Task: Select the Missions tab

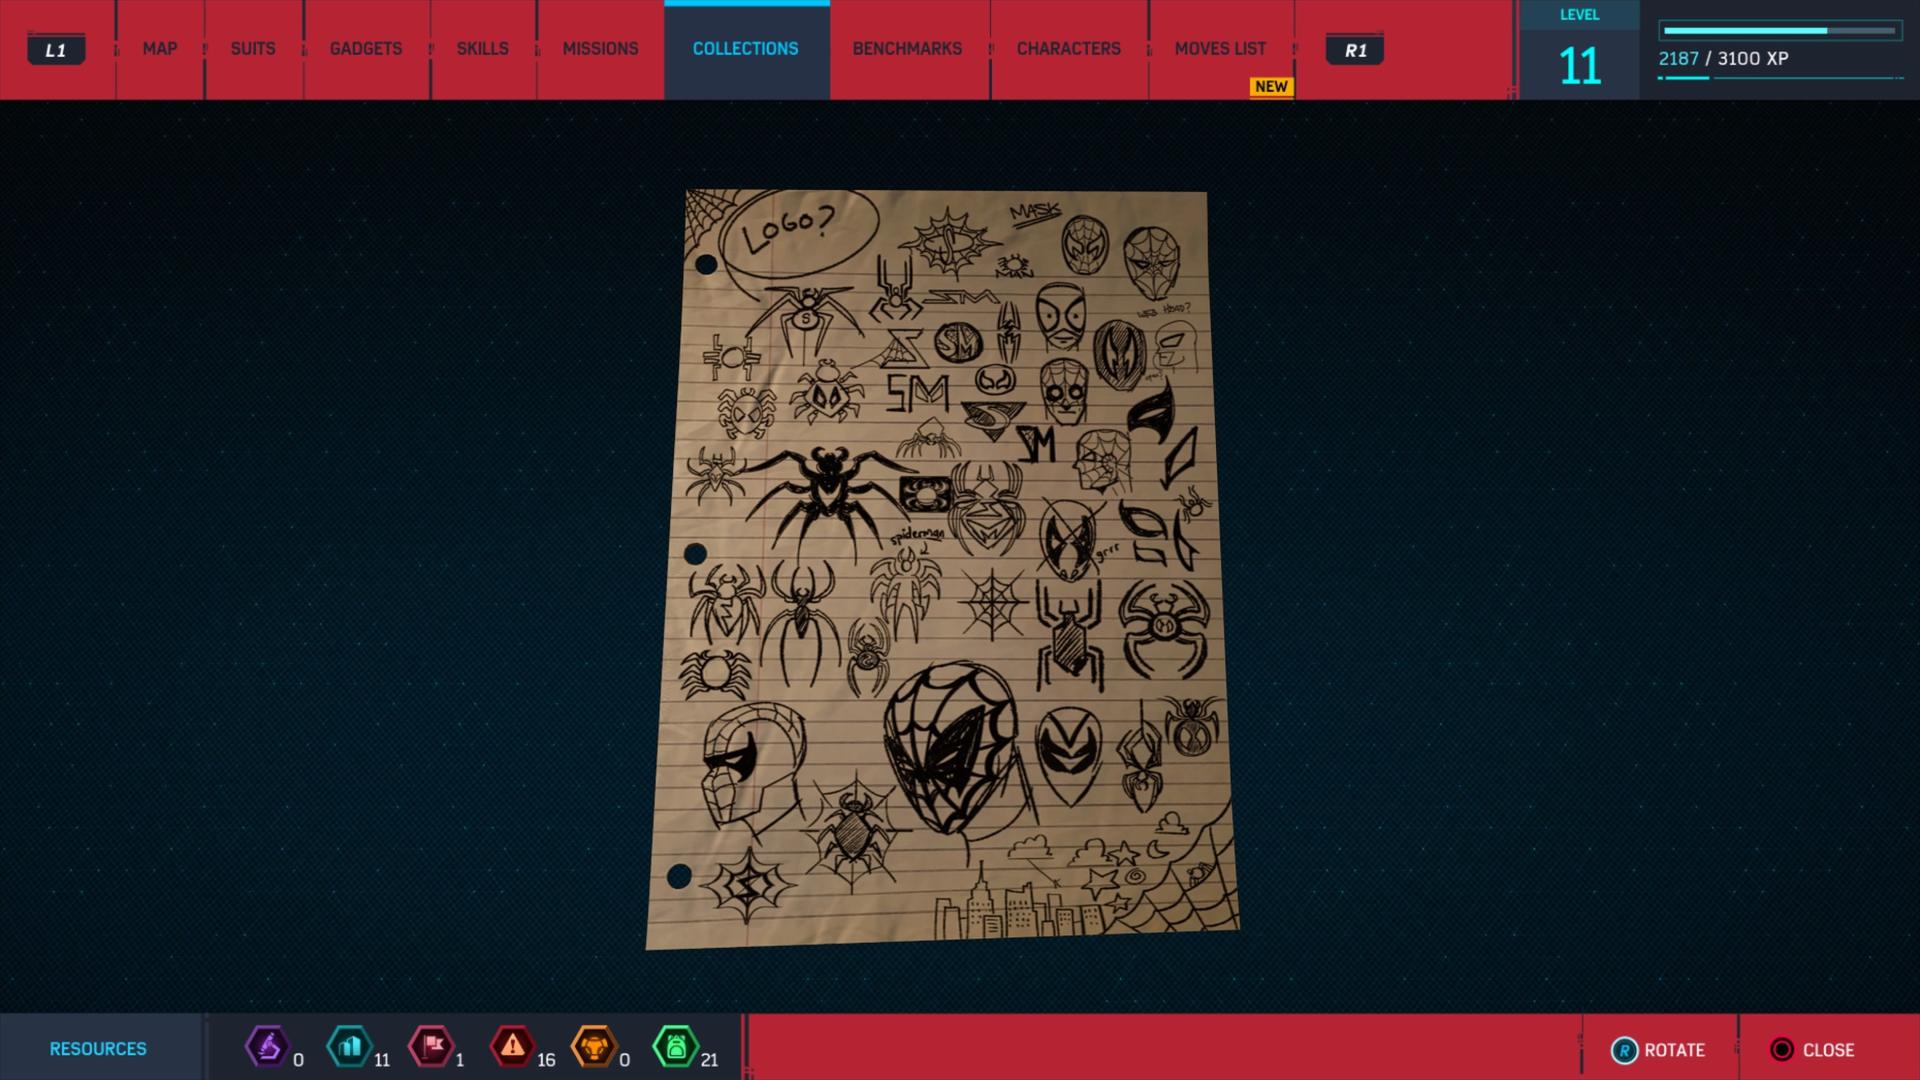Action: (600, 49)
